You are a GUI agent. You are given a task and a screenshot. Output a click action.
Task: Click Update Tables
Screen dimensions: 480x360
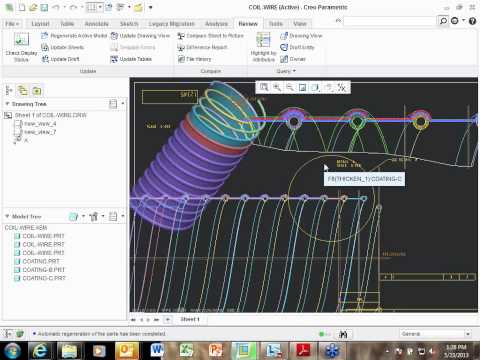click(x=131, y=59)
